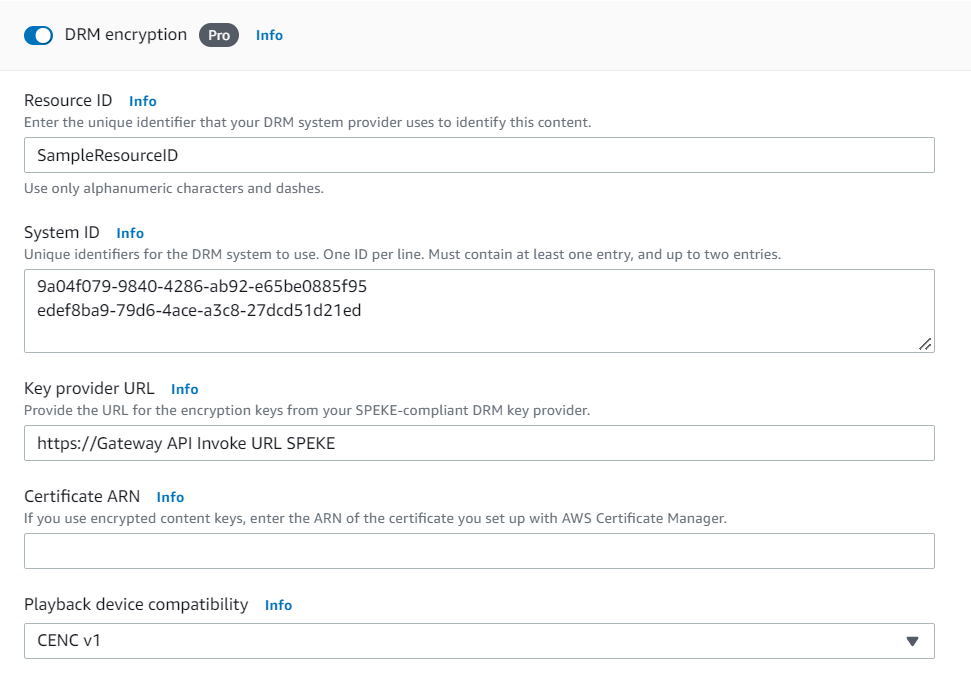Click the empty Certificate ARN field
The image size is (971, 679).
(479, 551)
